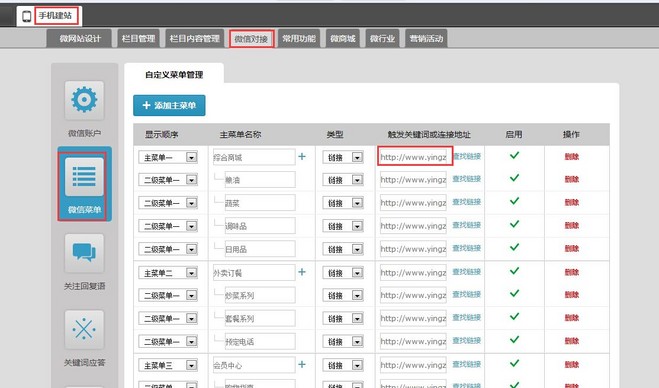Click 查找链接 in the 预定电话 row
This screenshot has height=388, width=659.
pyautogui.click(x=467, y=340)
